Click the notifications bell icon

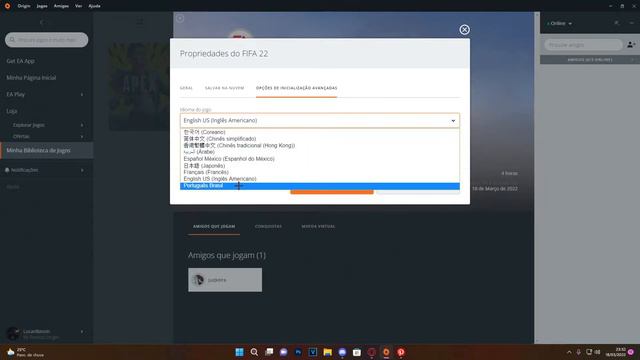7,170
